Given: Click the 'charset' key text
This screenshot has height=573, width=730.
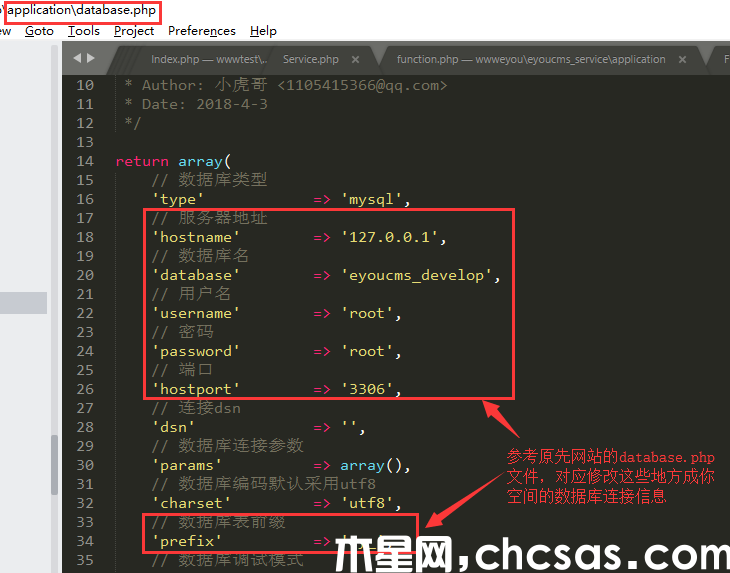Looking at the screenshot, I should coord(191,503).
